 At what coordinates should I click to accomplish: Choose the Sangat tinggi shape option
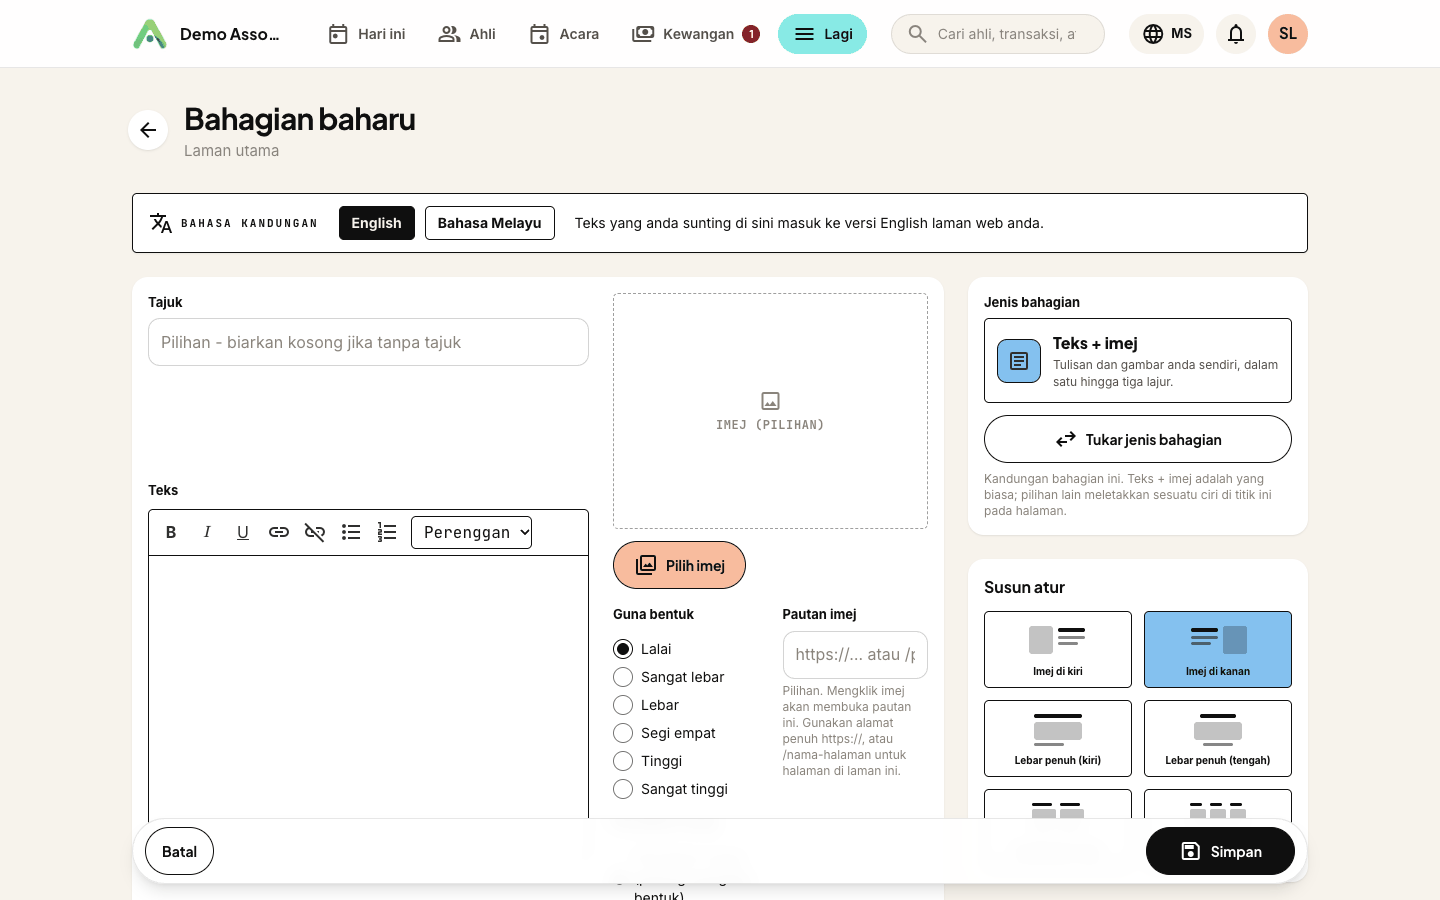tap(623, 789)
